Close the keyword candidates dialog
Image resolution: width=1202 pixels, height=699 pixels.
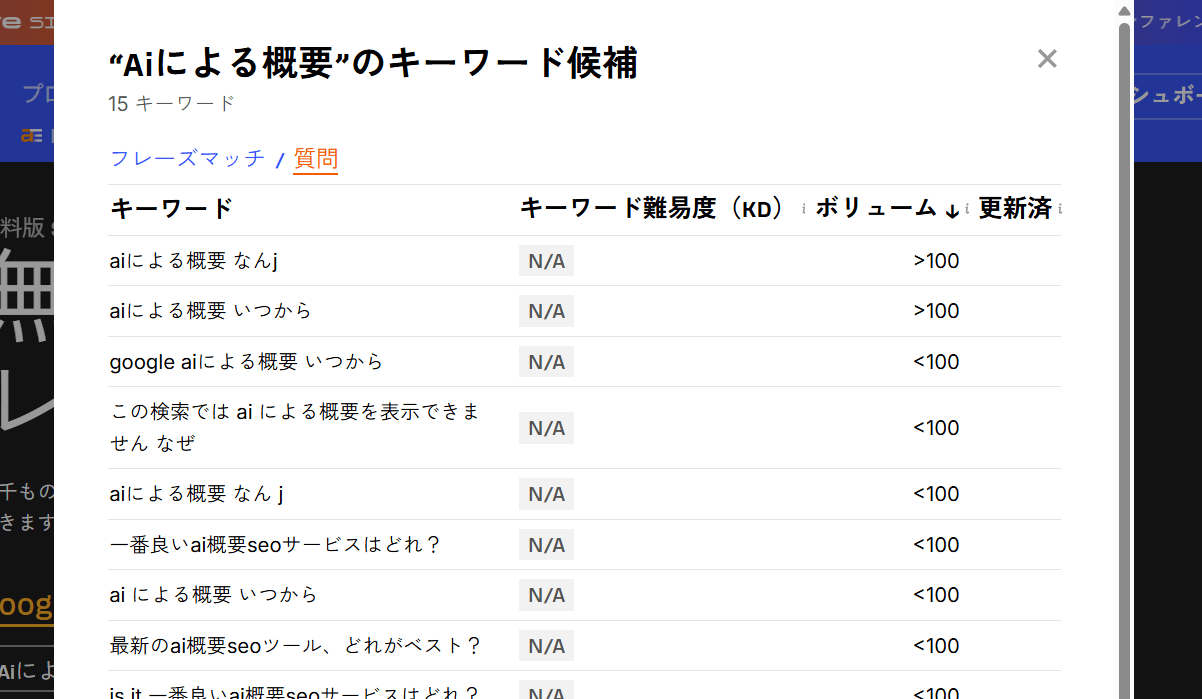coord(1046,58)
